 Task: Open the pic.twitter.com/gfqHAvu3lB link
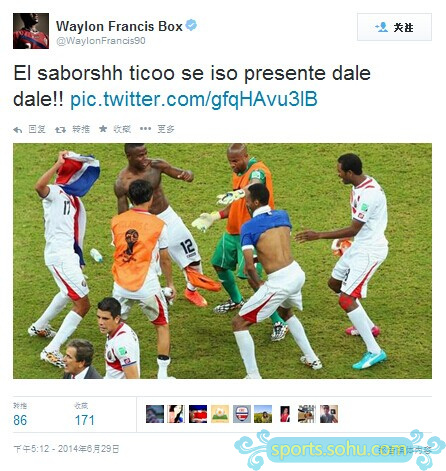tap(194, 99)
